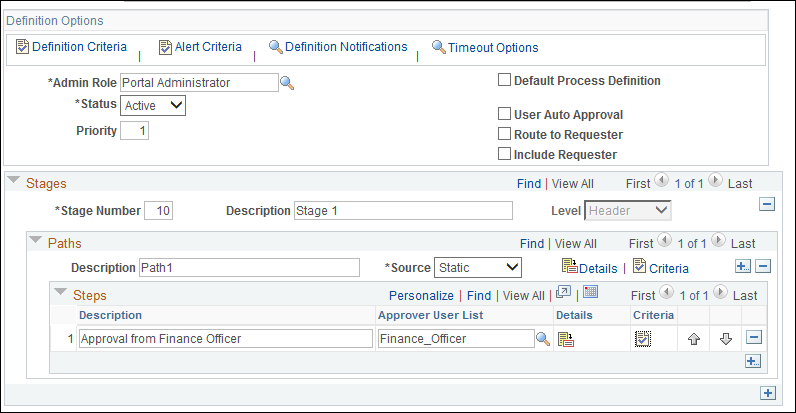Open the Timeout Options link
The height and width of the screenshot is (413, 796).
tap(493, 48)
